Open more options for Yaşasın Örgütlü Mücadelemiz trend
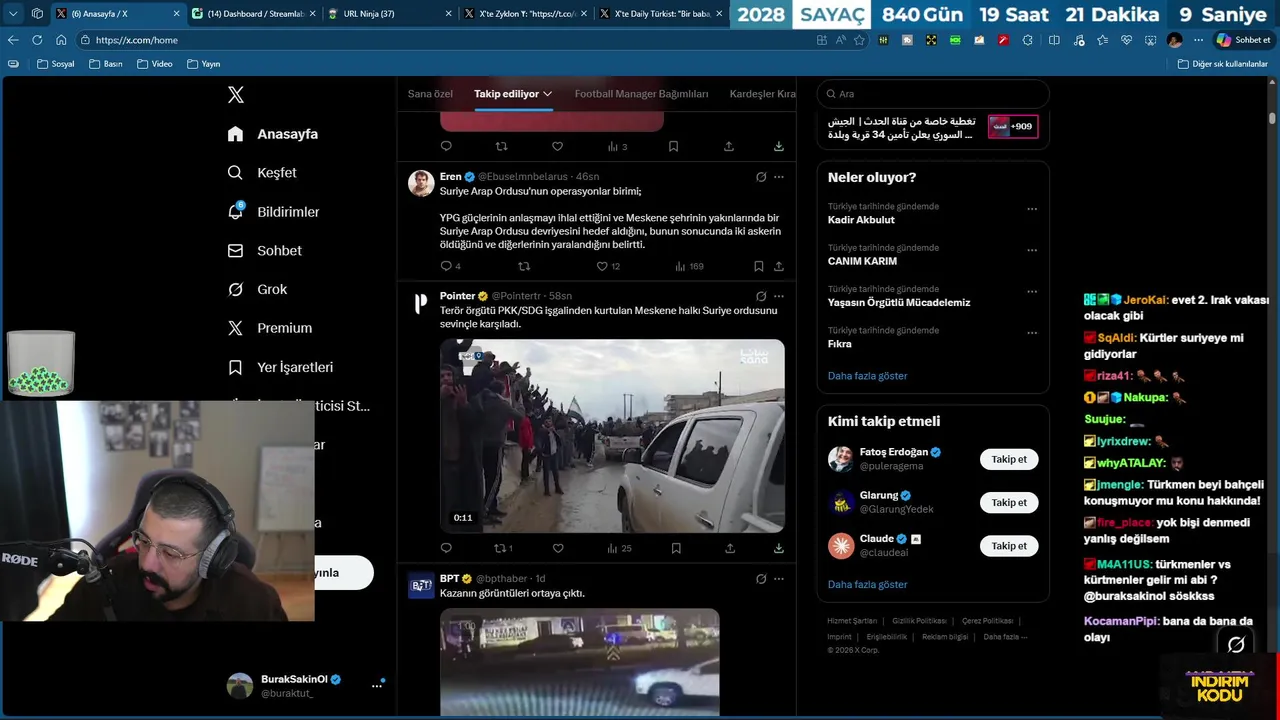The height and width of the screenshot is (720, 1280). [1032, 292]
